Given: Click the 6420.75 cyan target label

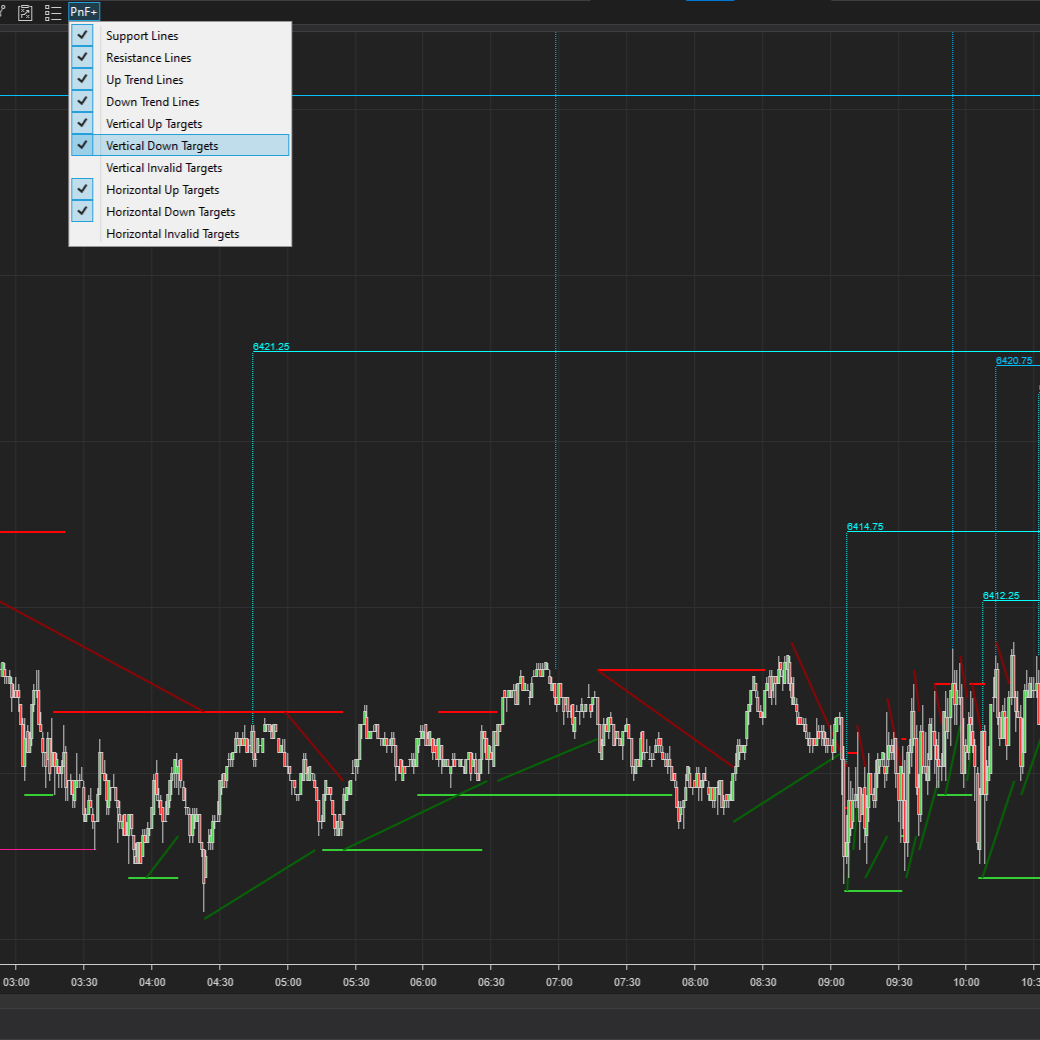Looking at the screenshot, I should pos(1014,360).
